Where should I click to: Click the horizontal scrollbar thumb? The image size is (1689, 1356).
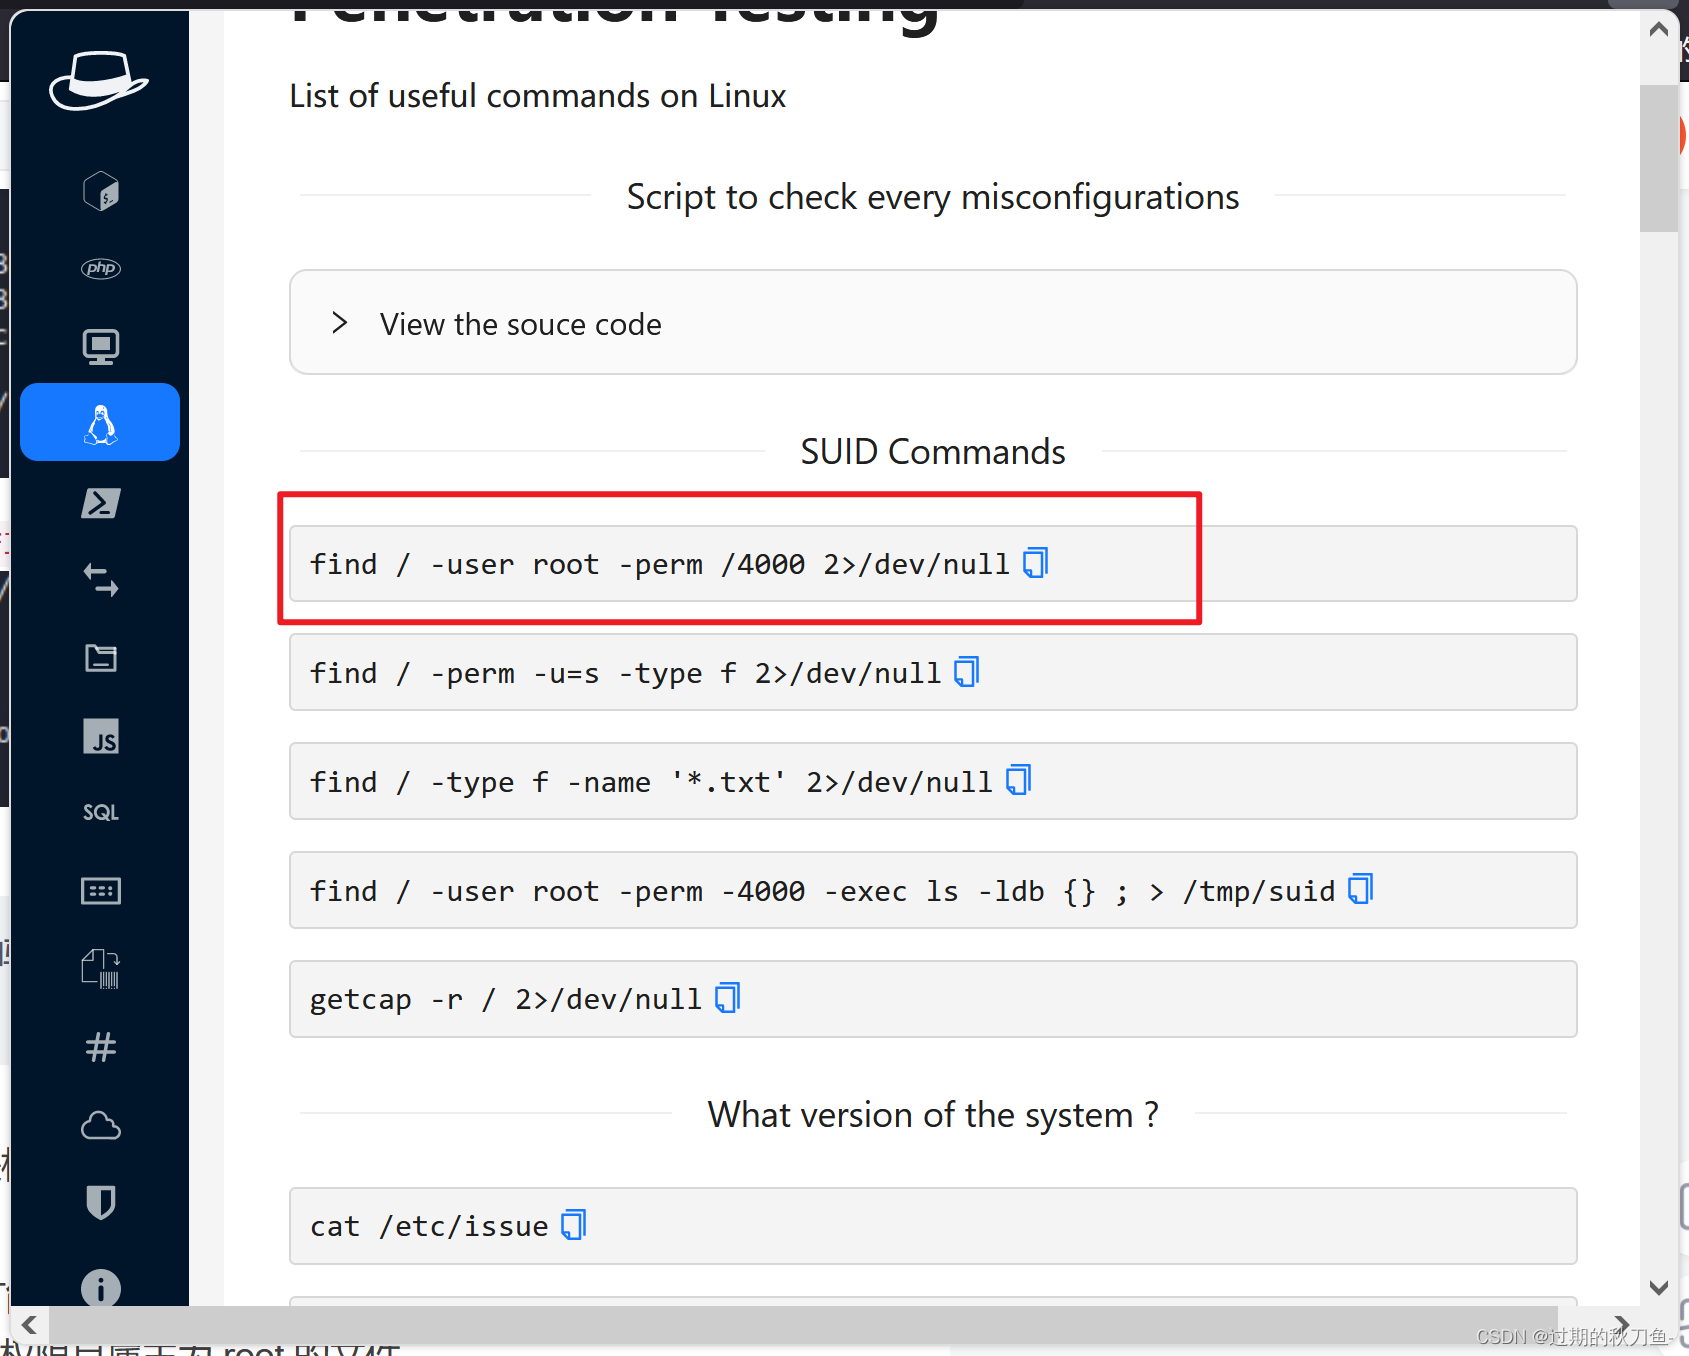point(804,1325)
